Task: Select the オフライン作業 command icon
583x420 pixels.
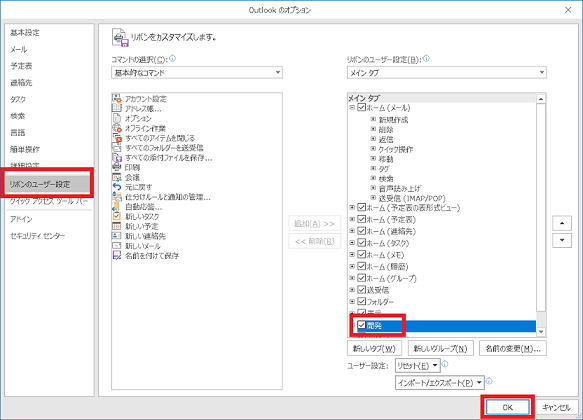Action: (x=117, y=128)
